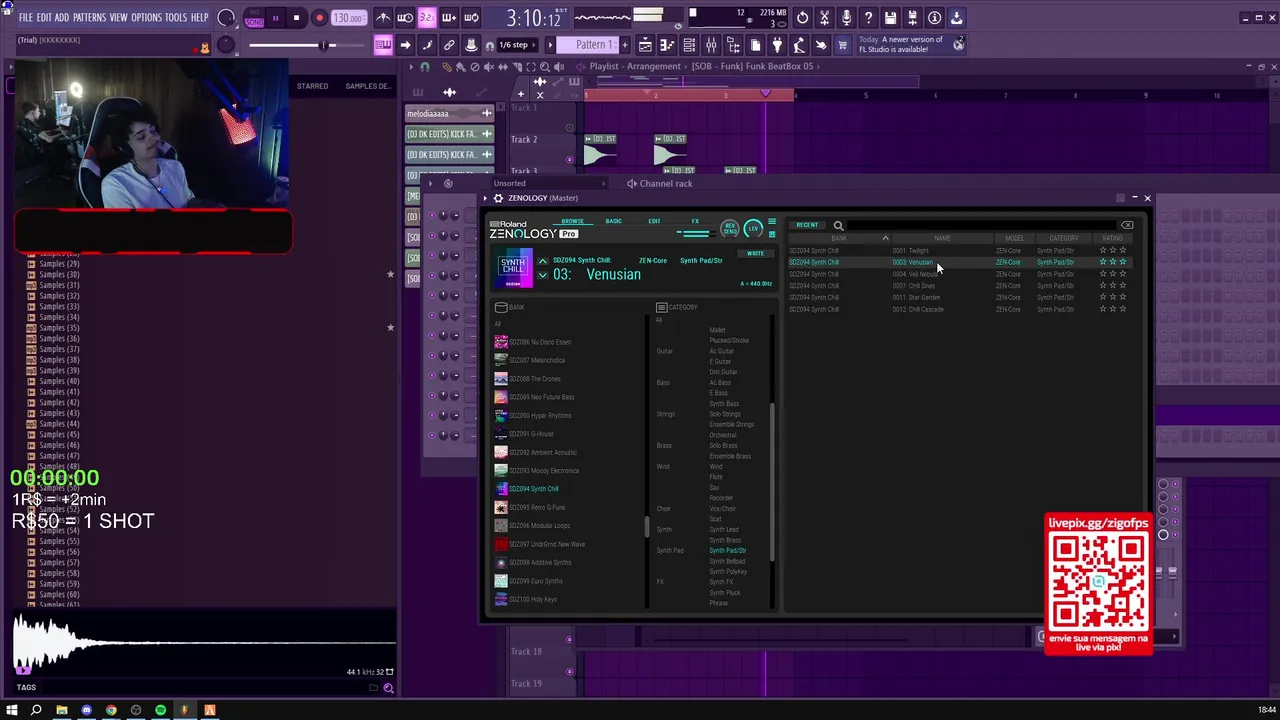Click the save project floppy icon
Image resolution: width=1280 pixels, height=720 pixels.
point(890,18)
